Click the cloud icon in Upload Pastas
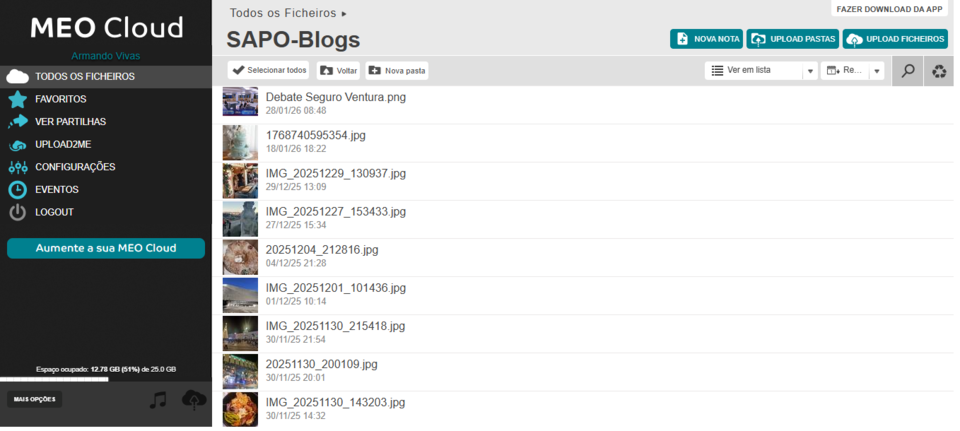 758,39
